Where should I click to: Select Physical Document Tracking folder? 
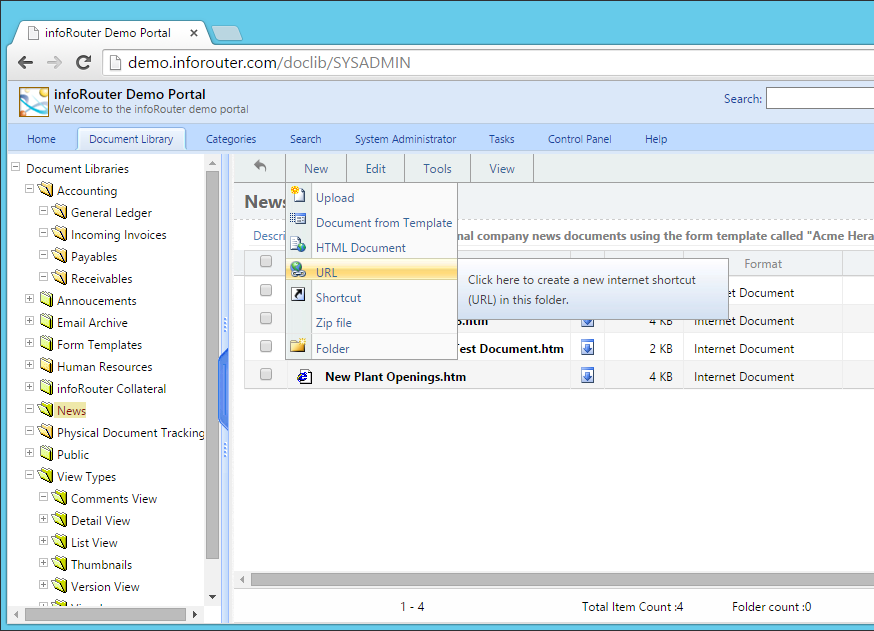point(130,433)
